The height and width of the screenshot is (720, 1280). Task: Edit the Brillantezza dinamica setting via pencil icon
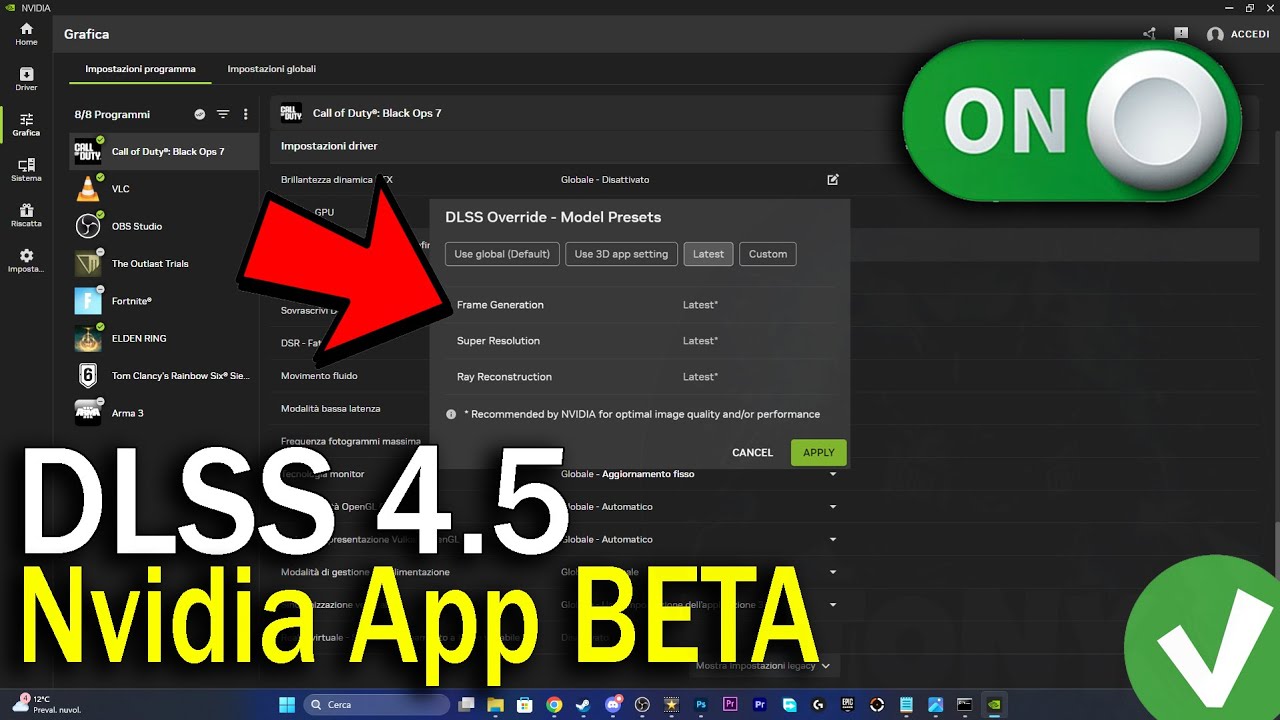coord(833,180)
